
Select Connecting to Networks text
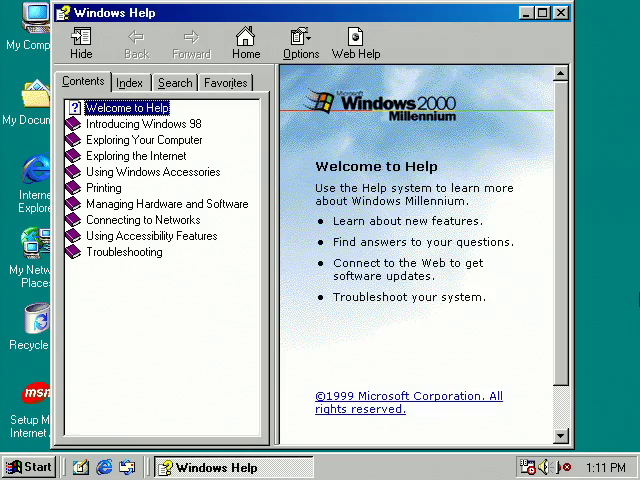pos(143,220)
